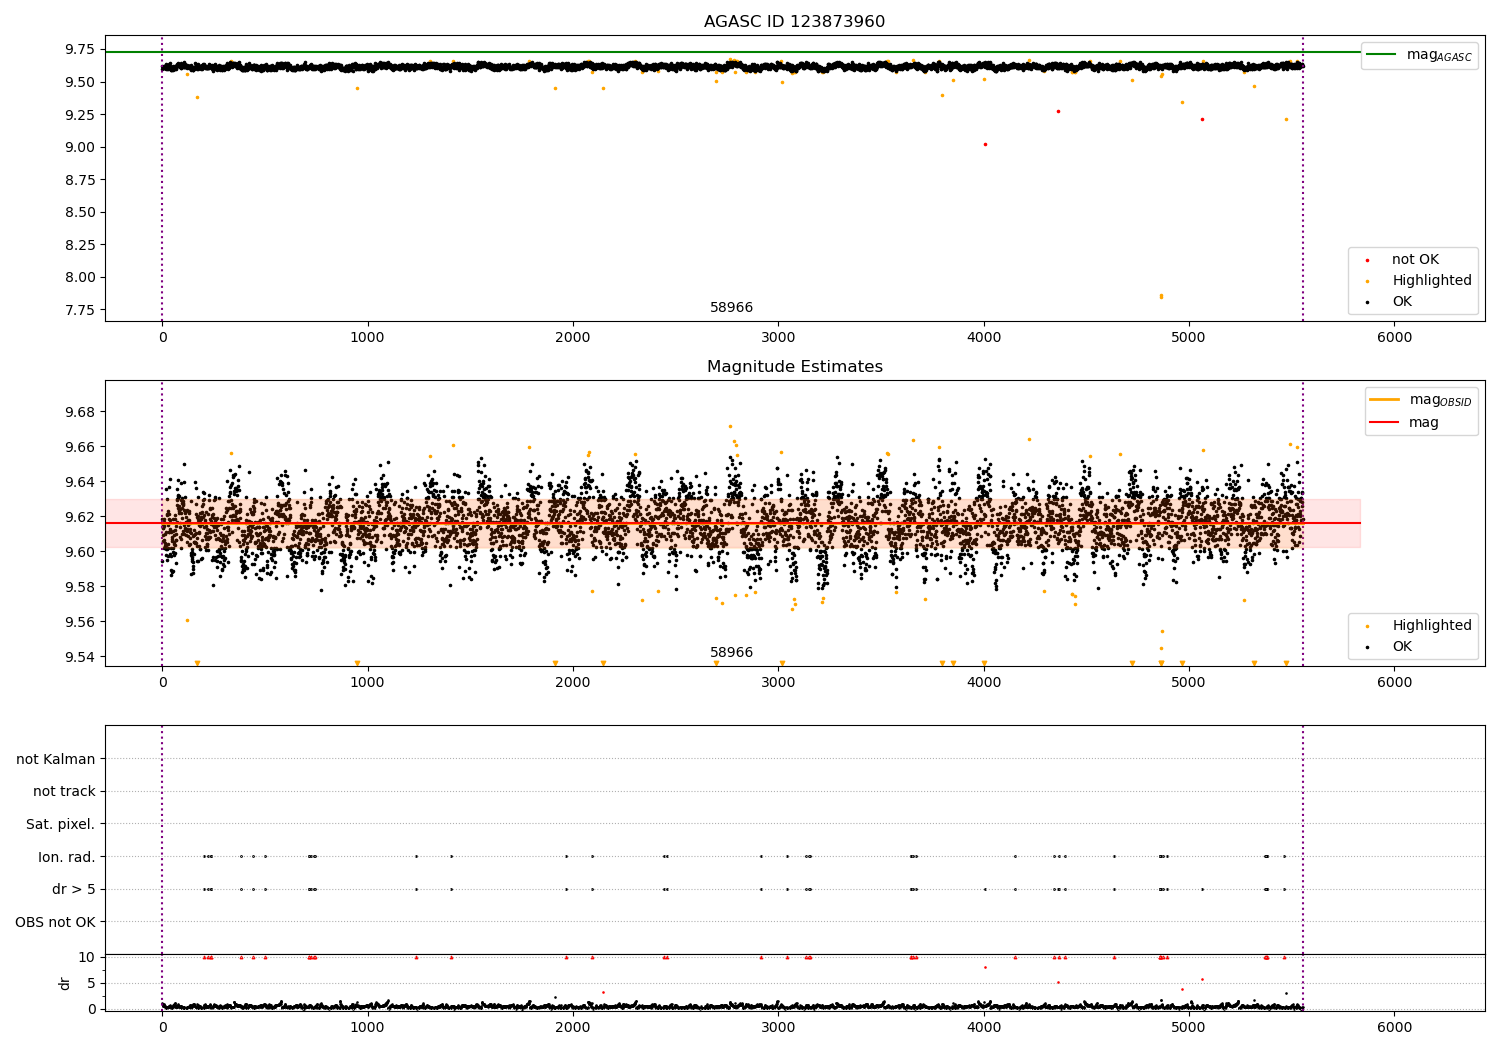Click the orange mag OBSID line swatch in legend
Viewport: 1500px width, 1050px height.
coord(1385,400)
